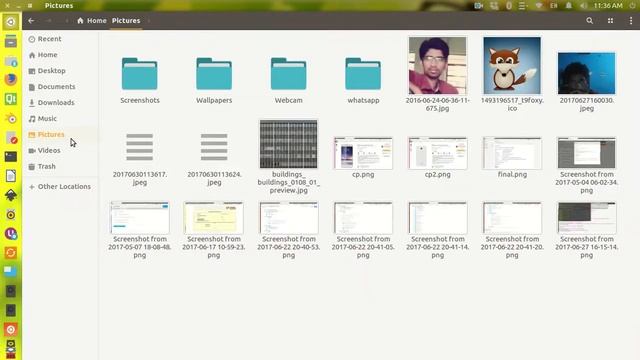Select the final.png thumbnail

coord(512,153)
